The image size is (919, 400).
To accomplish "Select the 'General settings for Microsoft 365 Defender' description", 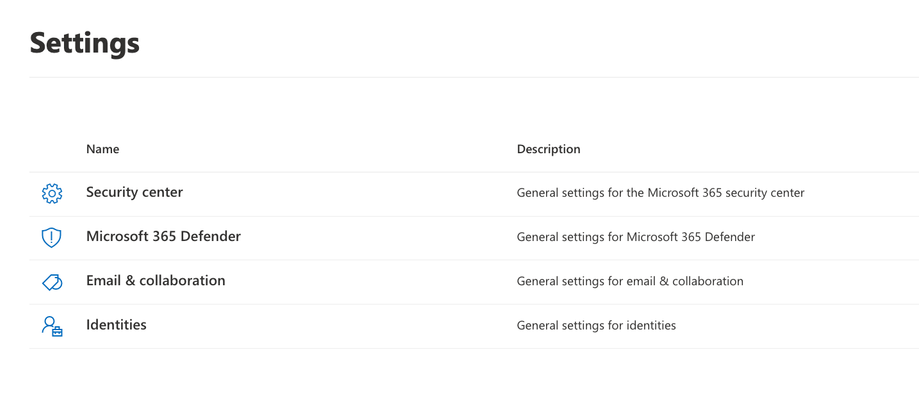I will (x=636, y=237).
